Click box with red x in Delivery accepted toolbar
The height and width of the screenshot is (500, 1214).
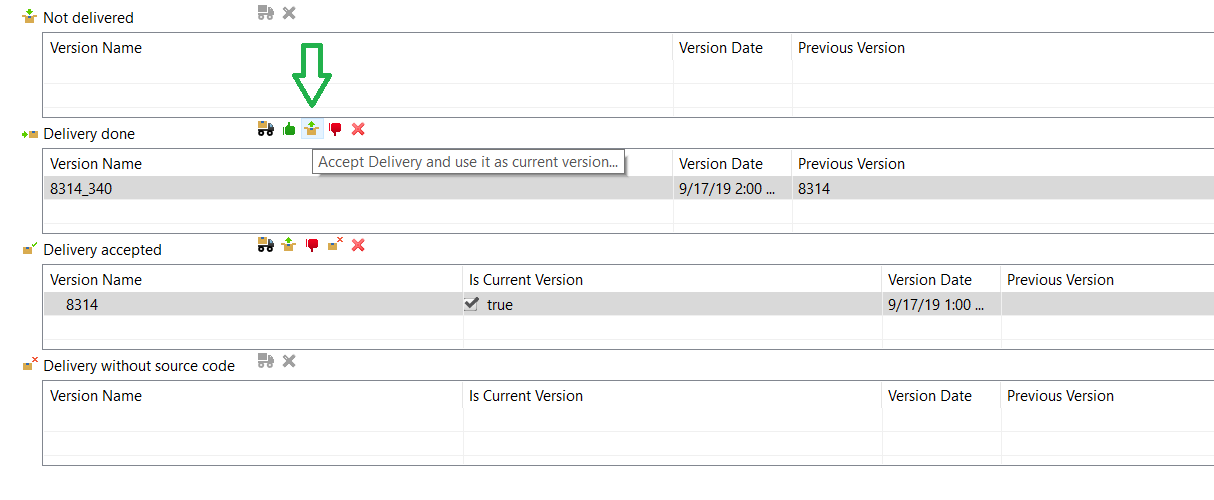[x=335, y=245]
